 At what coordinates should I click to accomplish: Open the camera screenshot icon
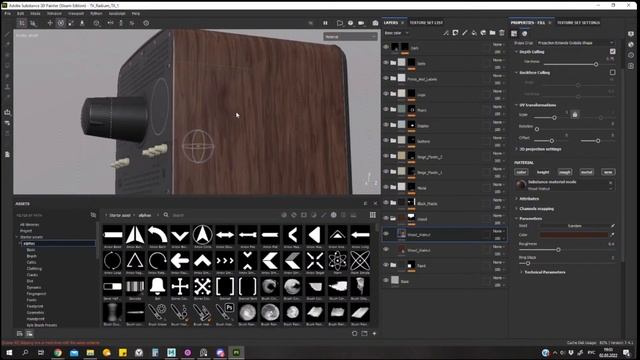pyautogui.click(x=375, y=23)
